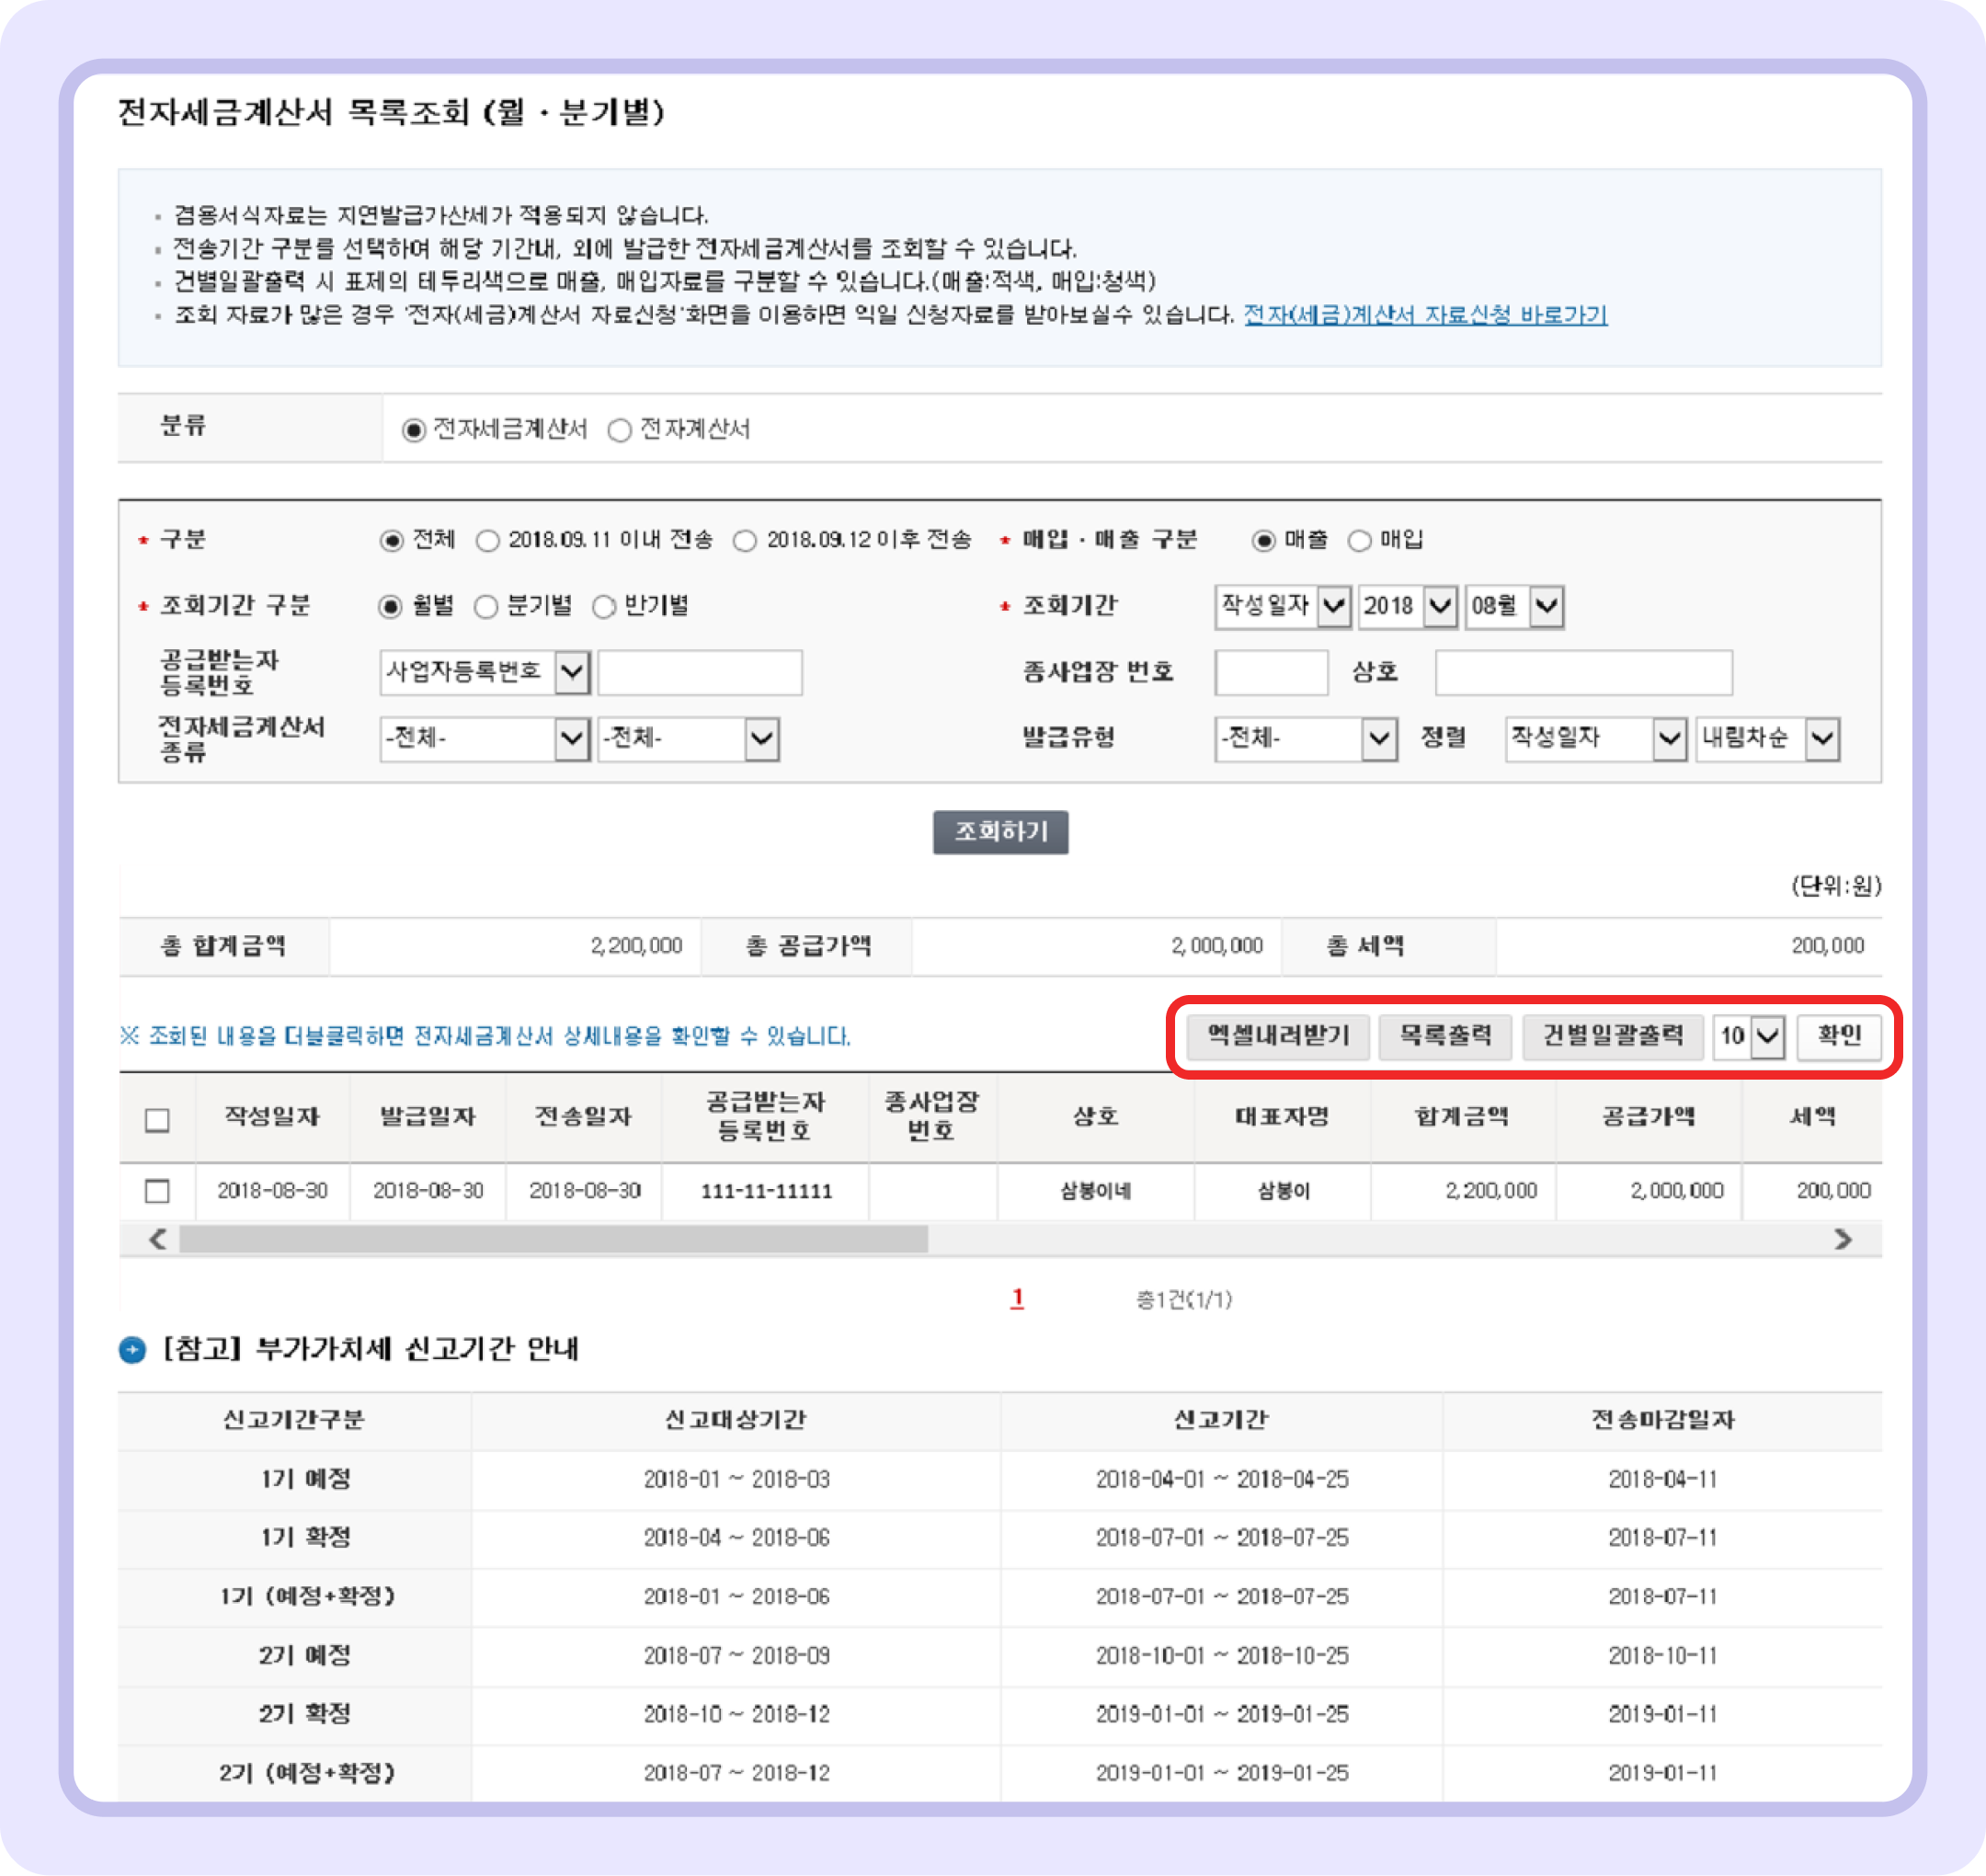The image size is (1986, 1876).
Task: Open the 내림차순 sort order dropdown
Action: coord(1768,740)
